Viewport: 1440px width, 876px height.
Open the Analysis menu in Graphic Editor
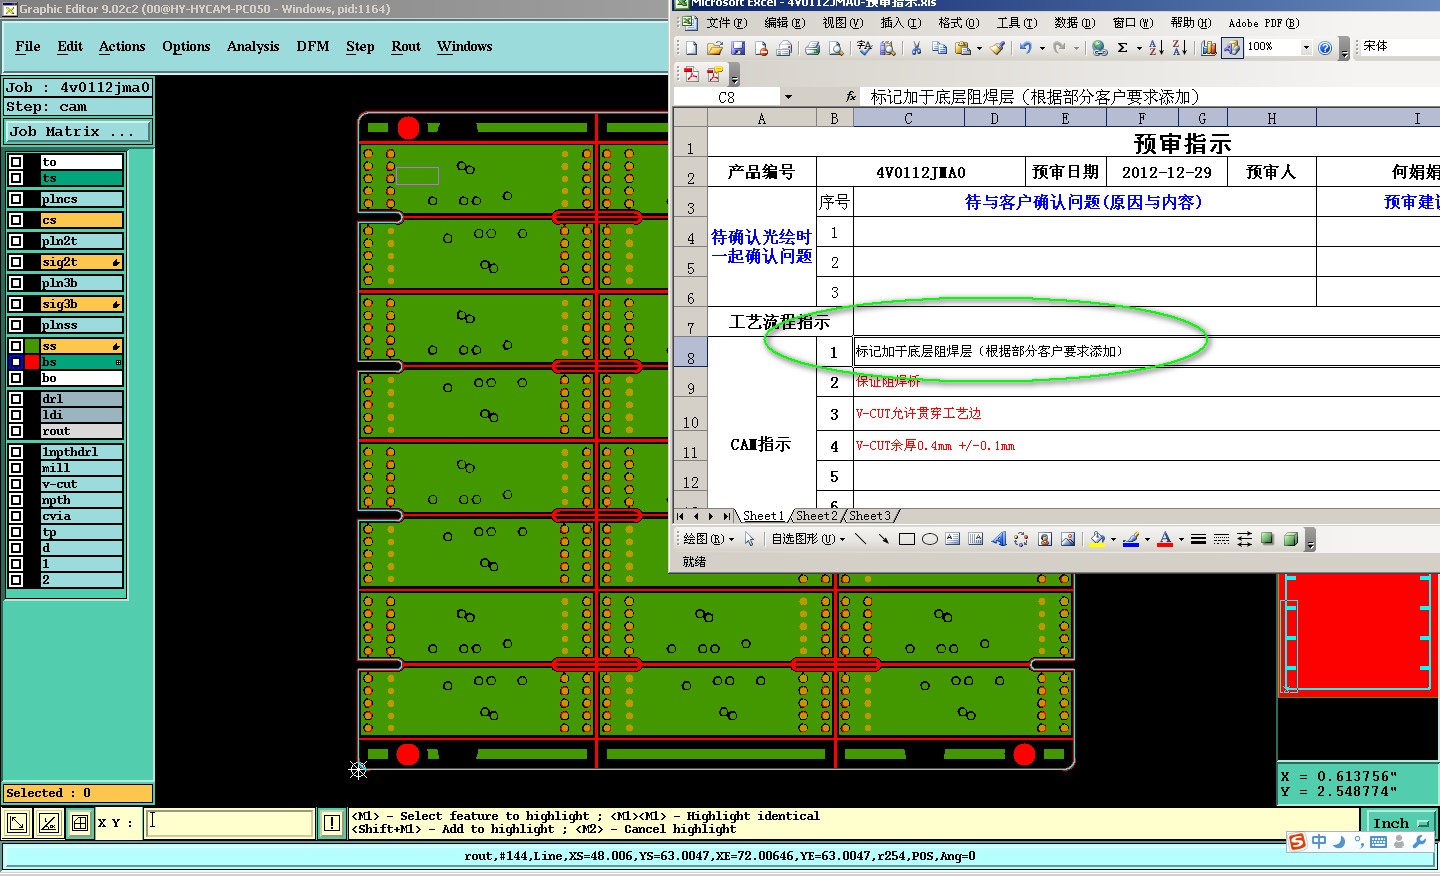[x=253, y=46]
